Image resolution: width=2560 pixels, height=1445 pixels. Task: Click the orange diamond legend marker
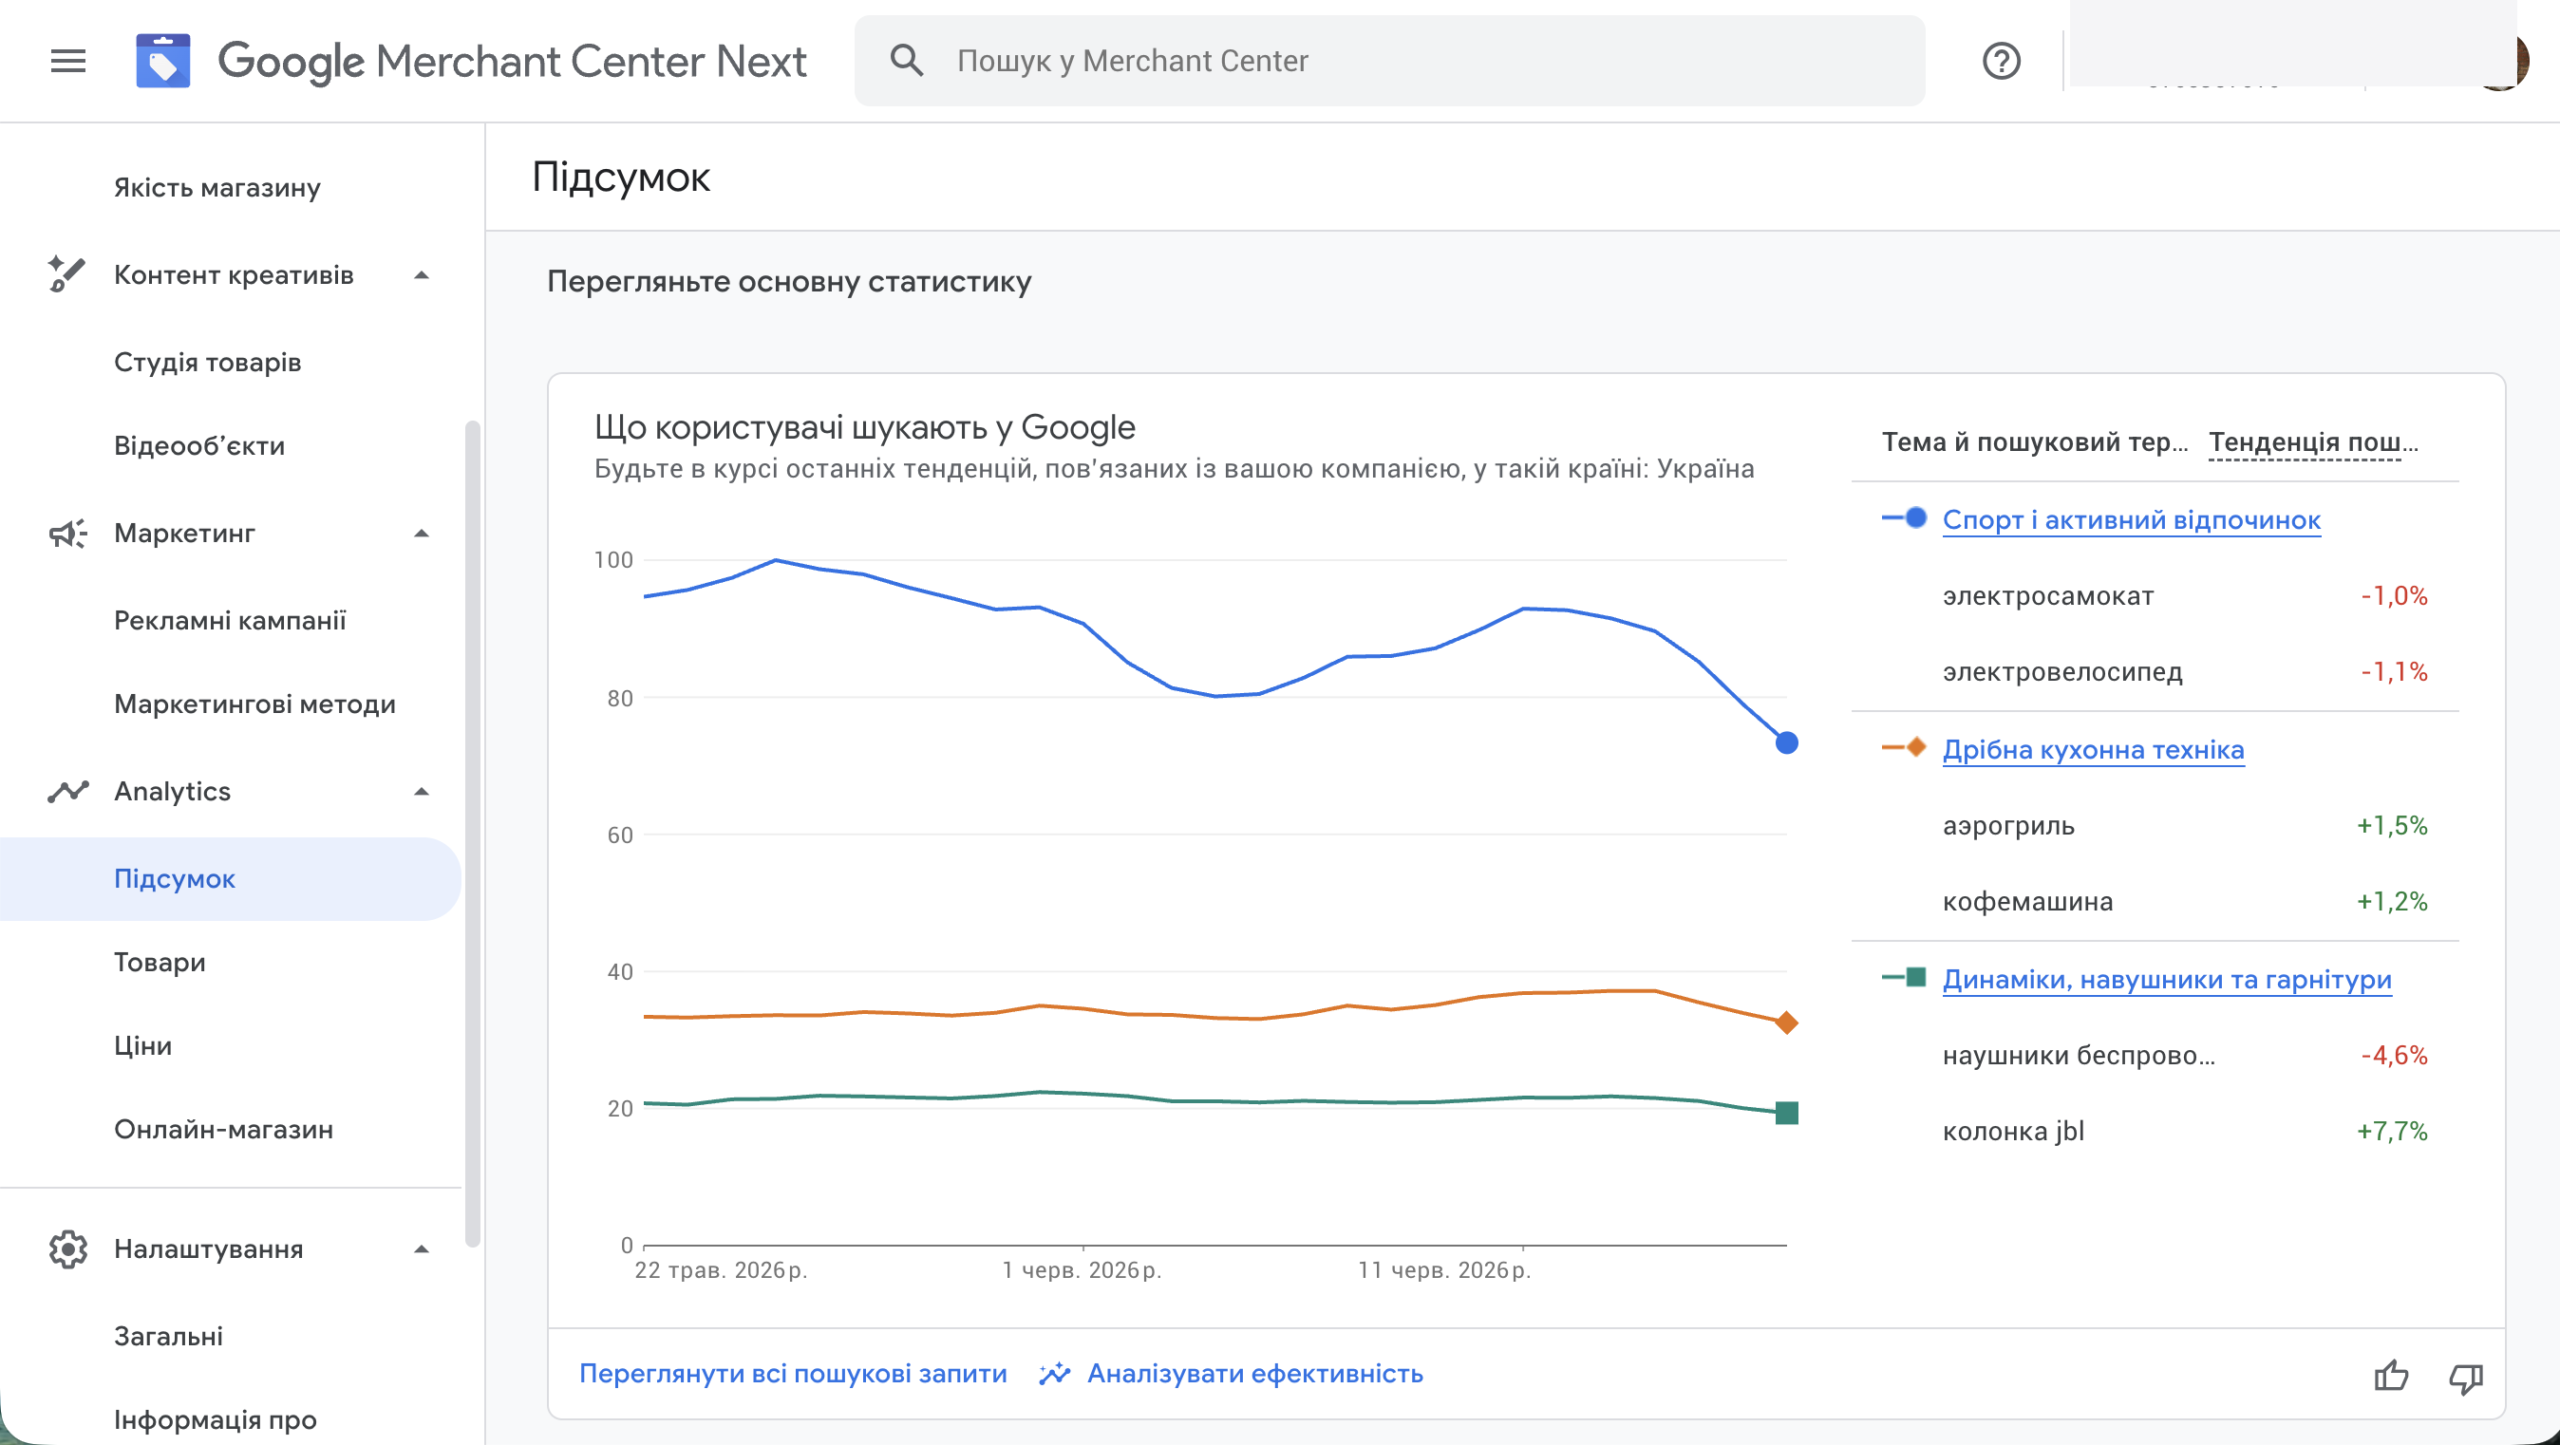(x=1904, y=748)
